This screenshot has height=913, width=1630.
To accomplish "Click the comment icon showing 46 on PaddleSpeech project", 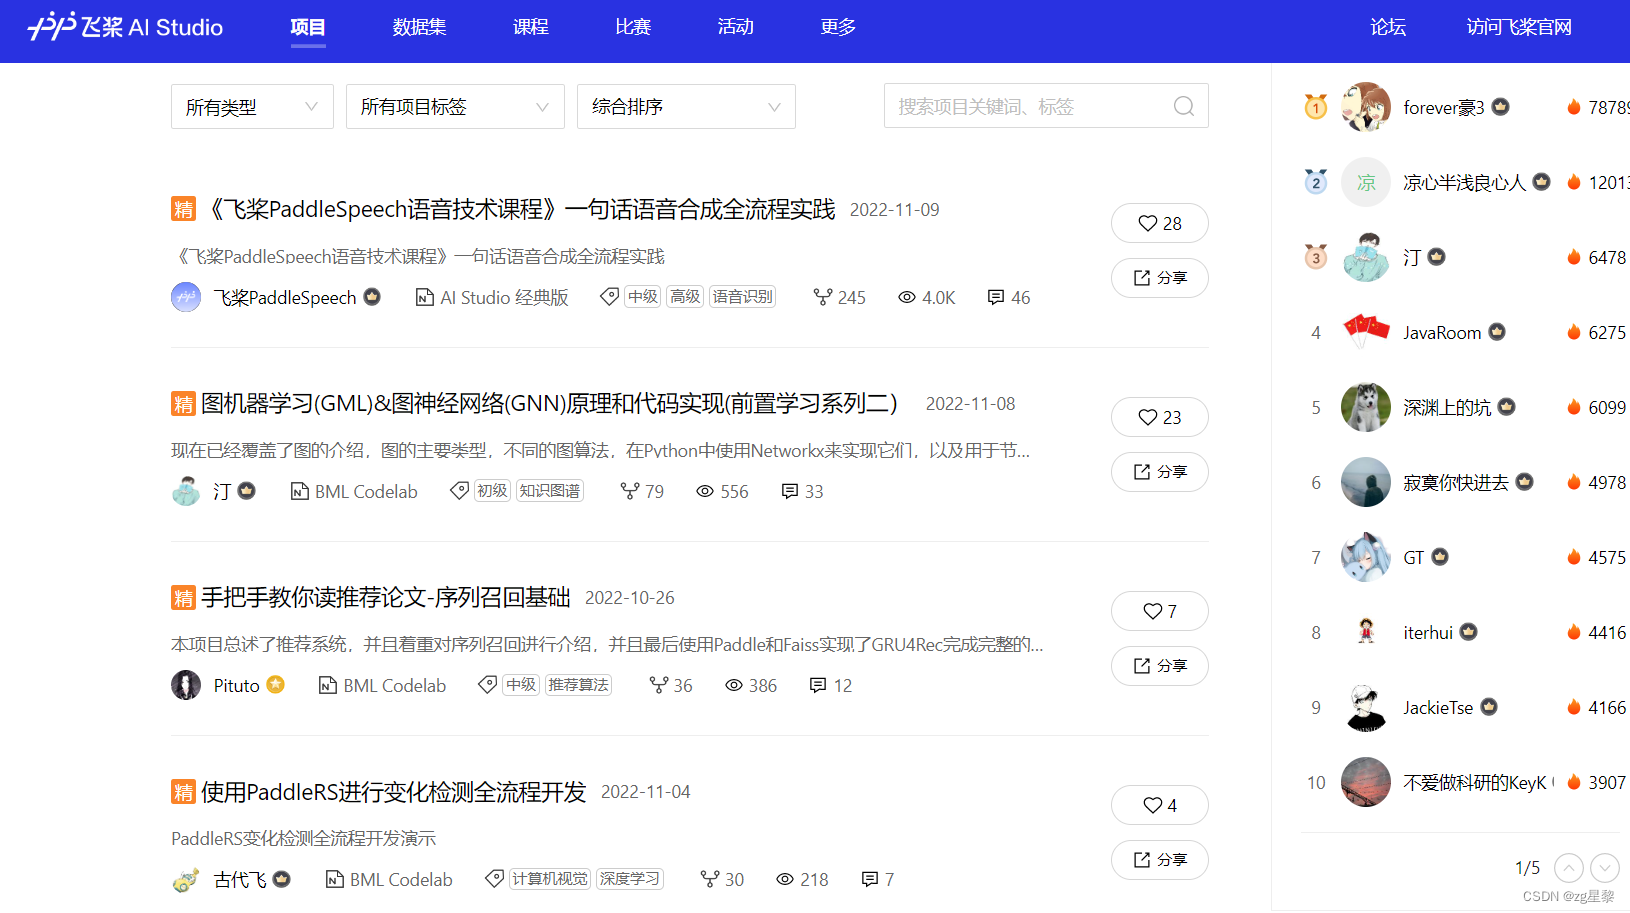I will pos(995,297).
